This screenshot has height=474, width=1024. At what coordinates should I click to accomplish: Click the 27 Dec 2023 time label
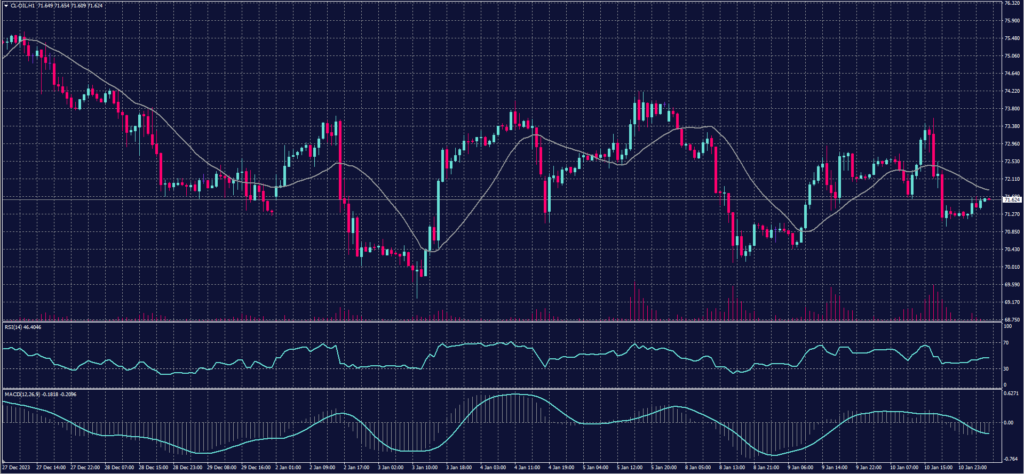coord(20,467)
